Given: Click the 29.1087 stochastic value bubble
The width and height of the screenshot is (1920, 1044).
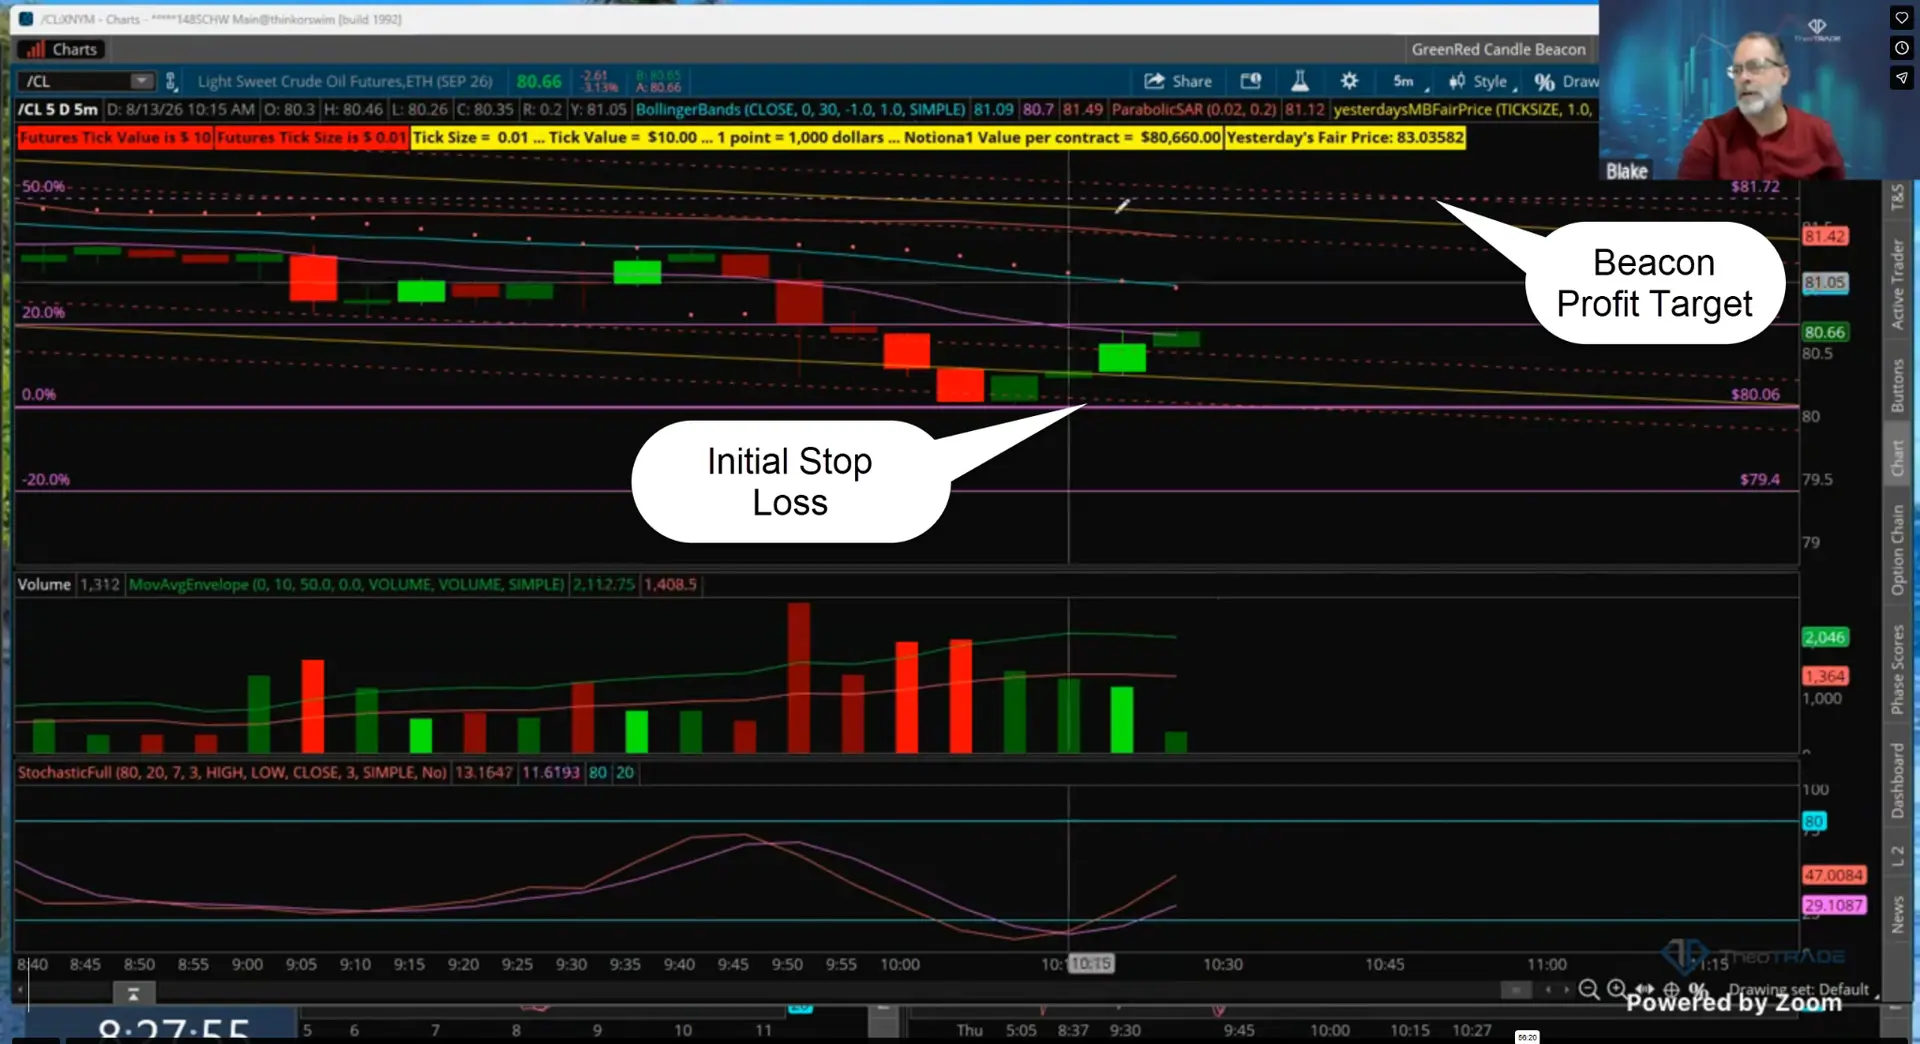Looking at the screenshot, I should click(x=1833, y=905).
